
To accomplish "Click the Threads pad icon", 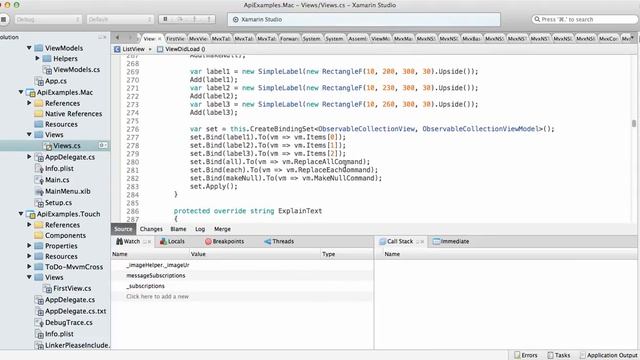I will coord(267,241).
